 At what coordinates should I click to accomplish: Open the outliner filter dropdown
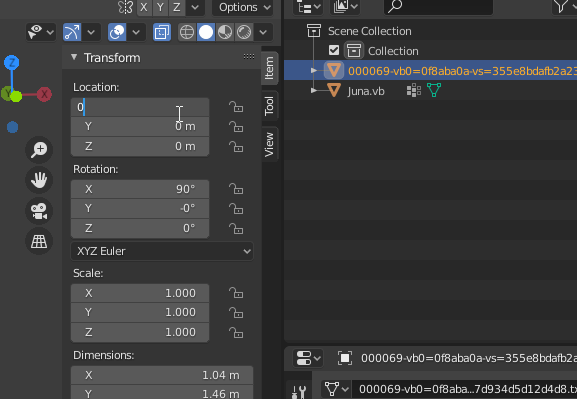click(x=564, y=7)
